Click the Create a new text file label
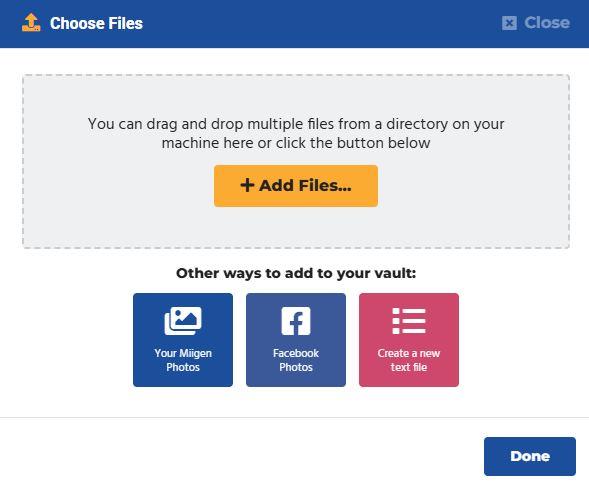Screen dimensions: 589x488 (x=409, y=360)
